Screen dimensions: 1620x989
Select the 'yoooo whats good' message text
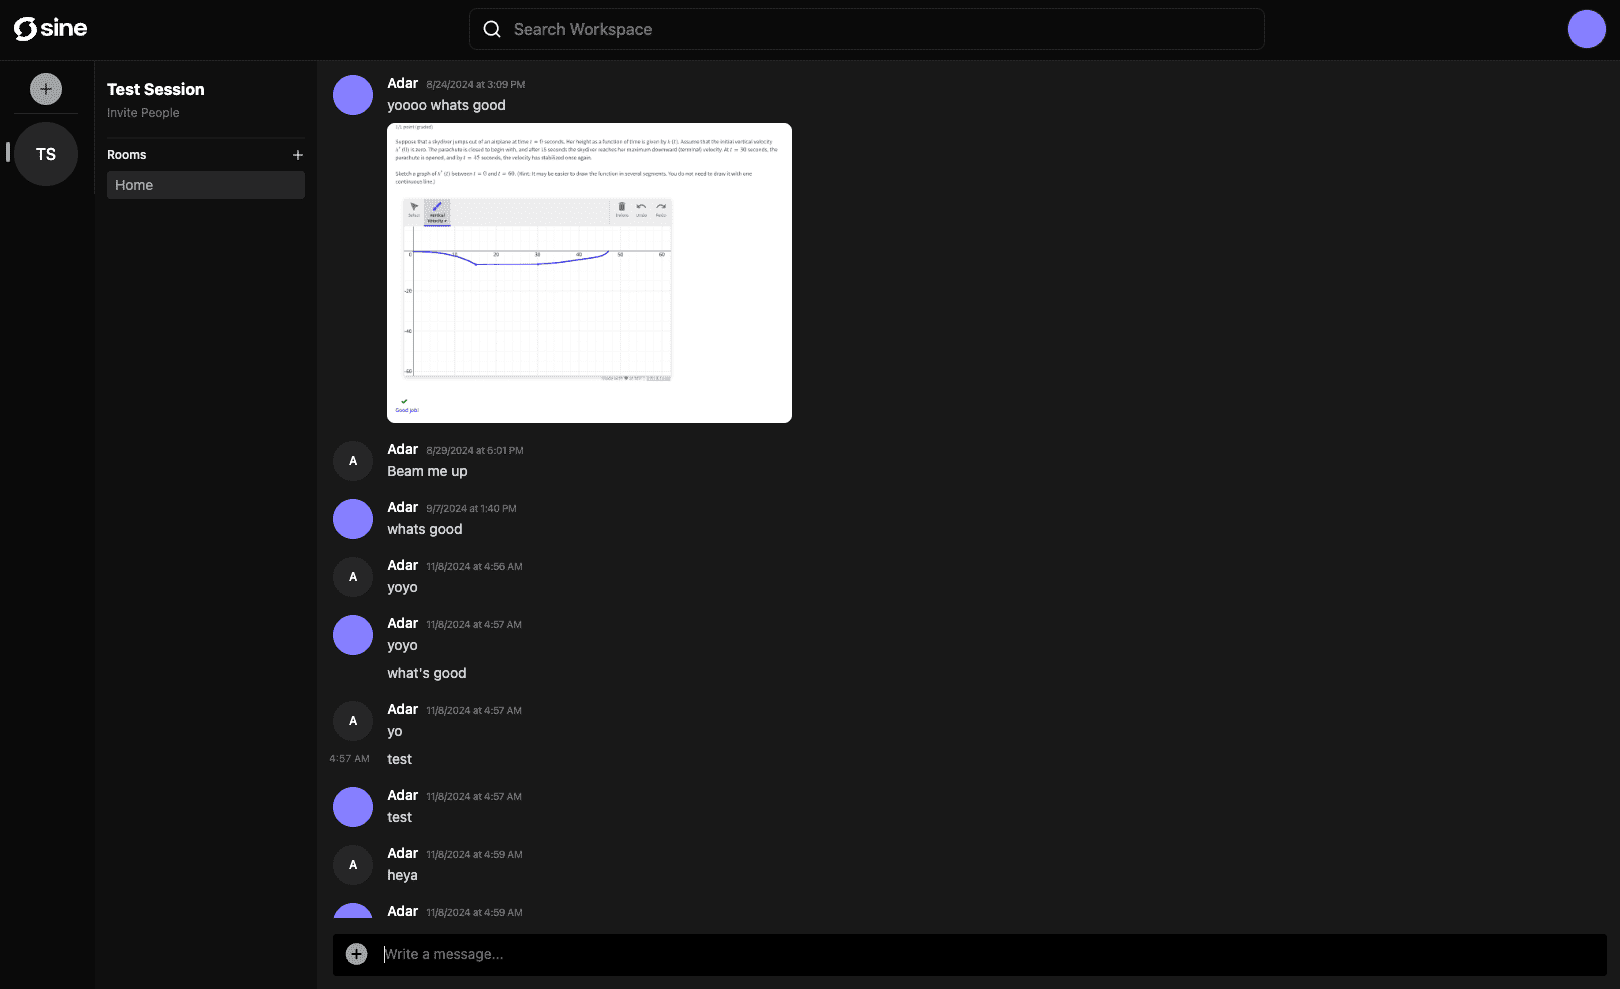[447, 105]
